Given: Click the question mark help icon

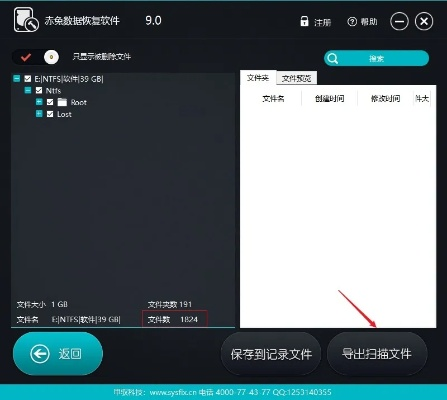Looking at the screenshot, I should pyautogui.click(x=352, y=22).
